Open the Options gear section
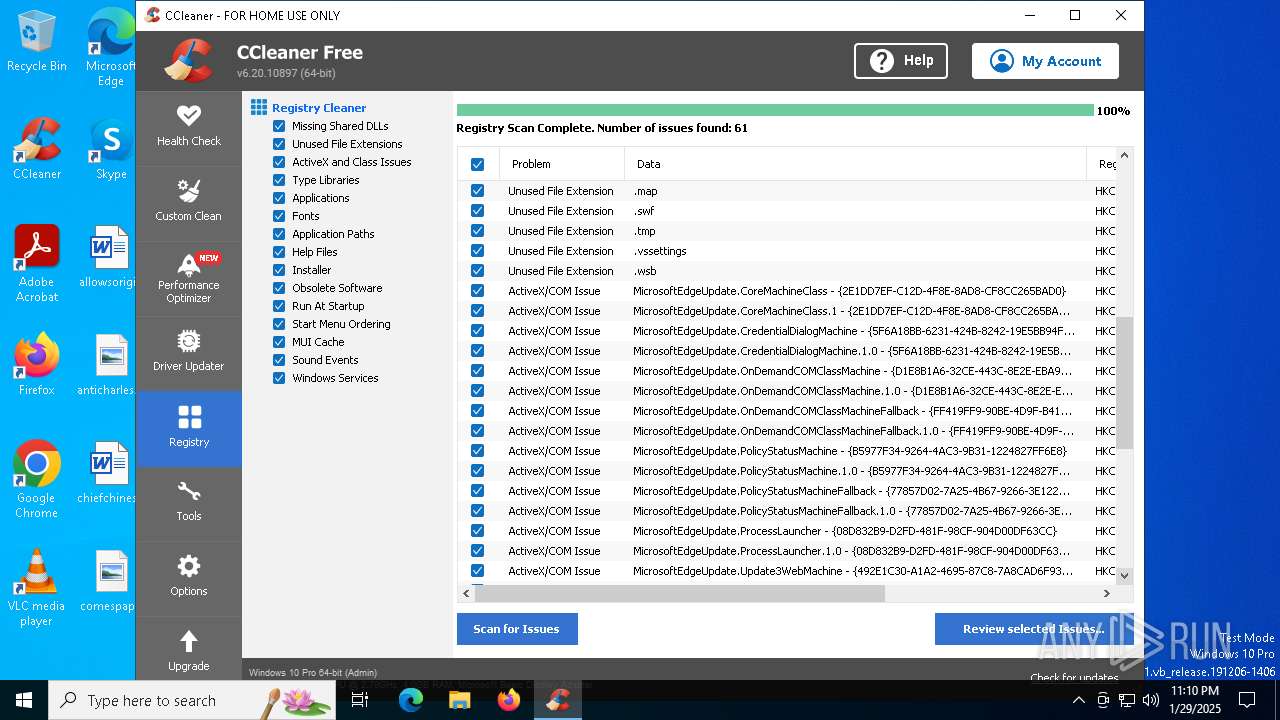The width and height of the screenshot is (1280, 720). click(x=188, y=577)
